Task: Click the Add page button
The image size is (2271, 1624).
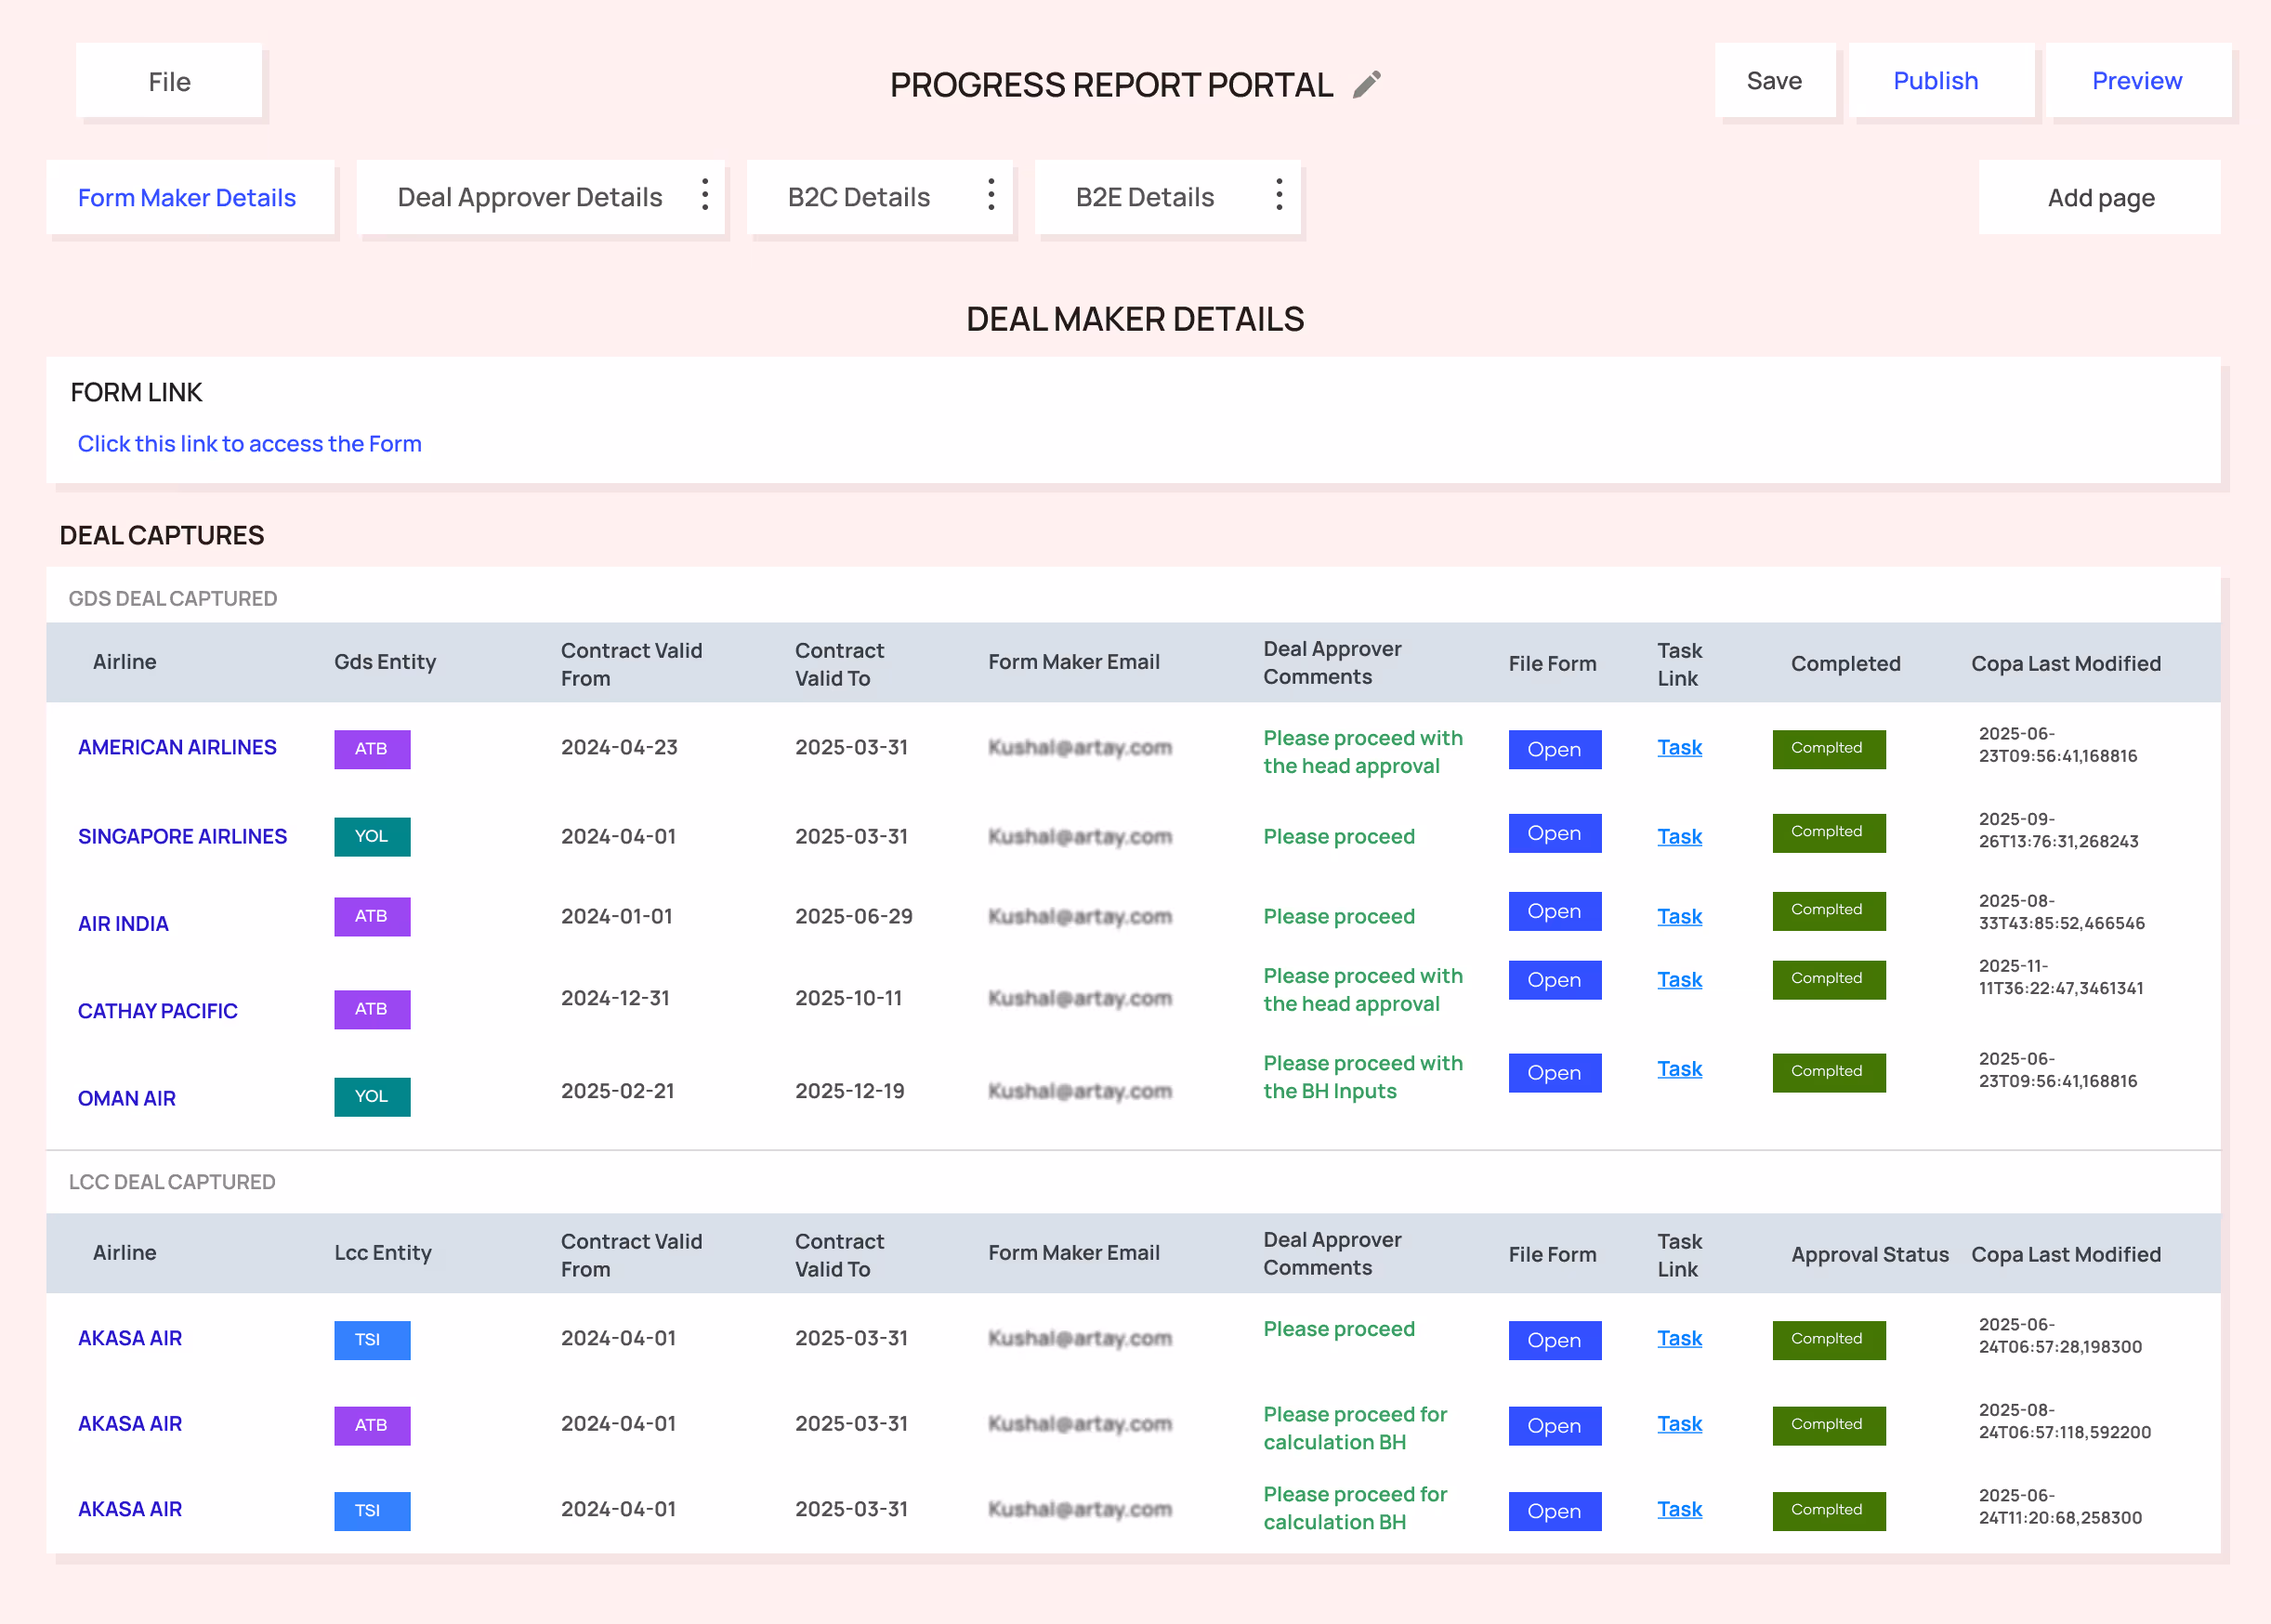Action: point(2100,198)
